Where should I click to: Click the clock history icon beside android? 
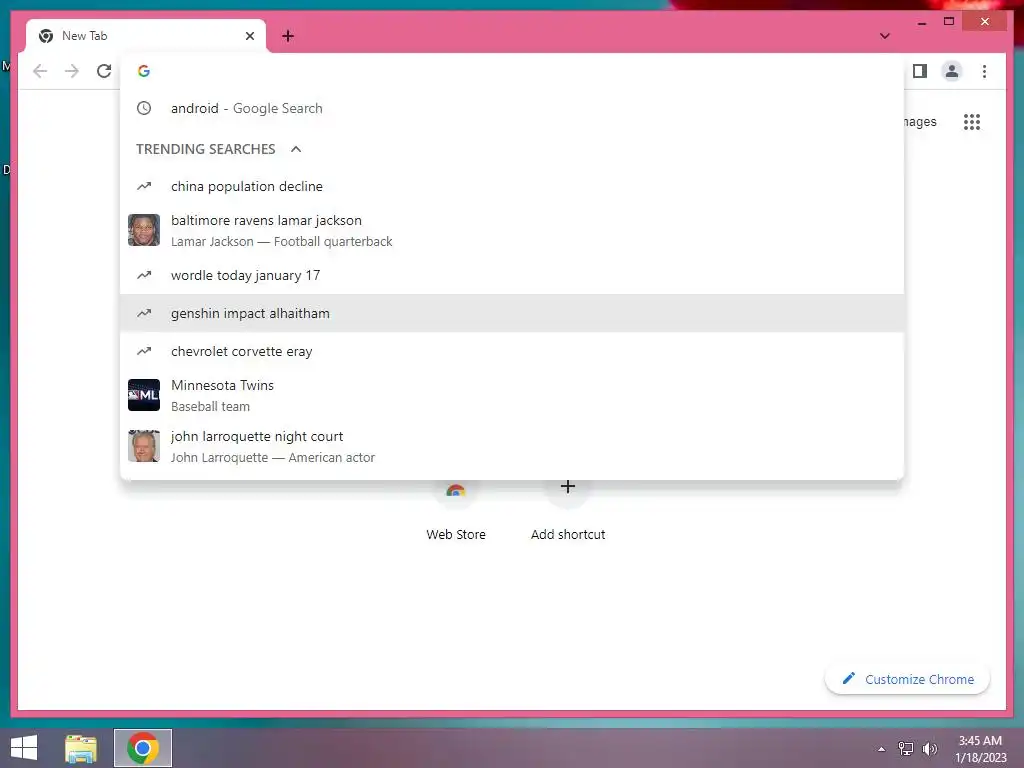pos(144,108)
